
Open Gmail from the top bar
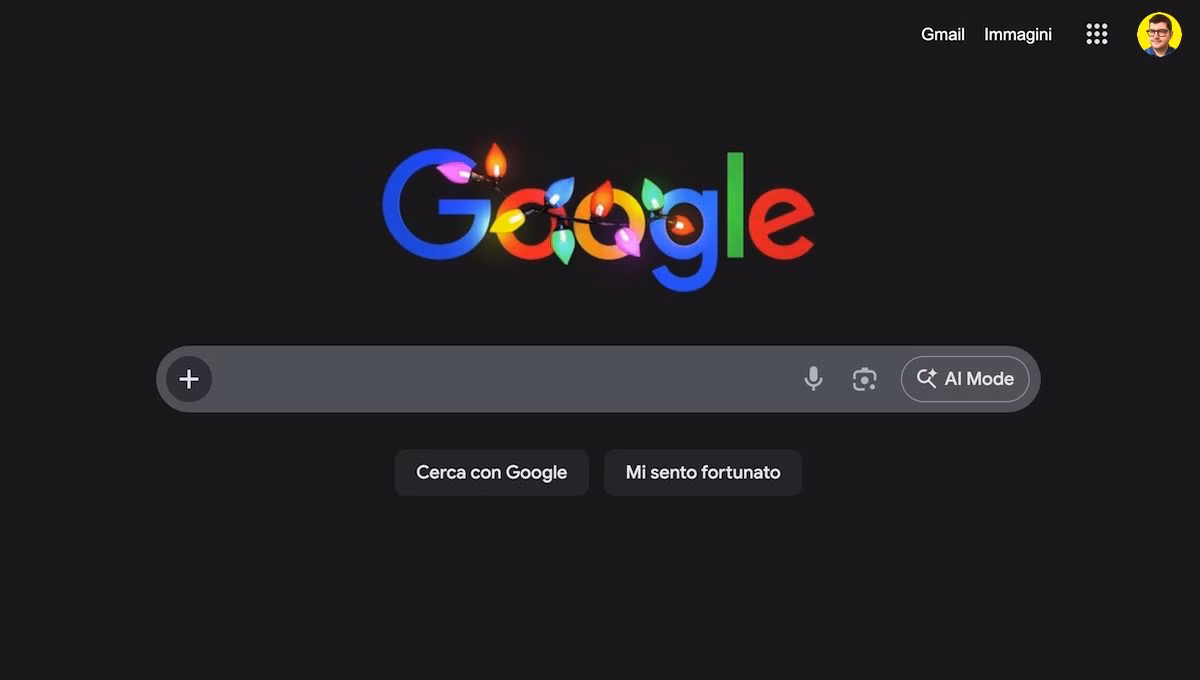coord(943,34)
